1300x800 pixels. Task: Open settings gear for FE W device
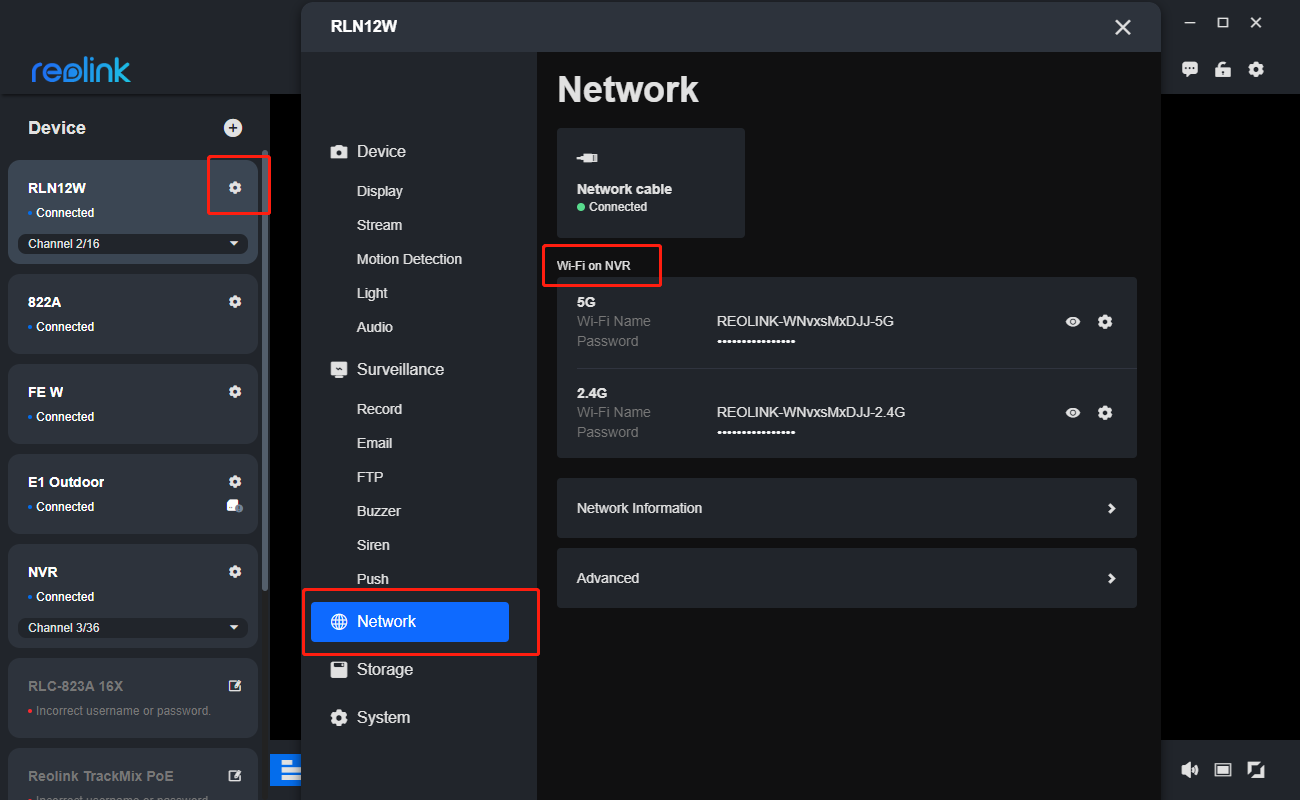tap(235, 392)
